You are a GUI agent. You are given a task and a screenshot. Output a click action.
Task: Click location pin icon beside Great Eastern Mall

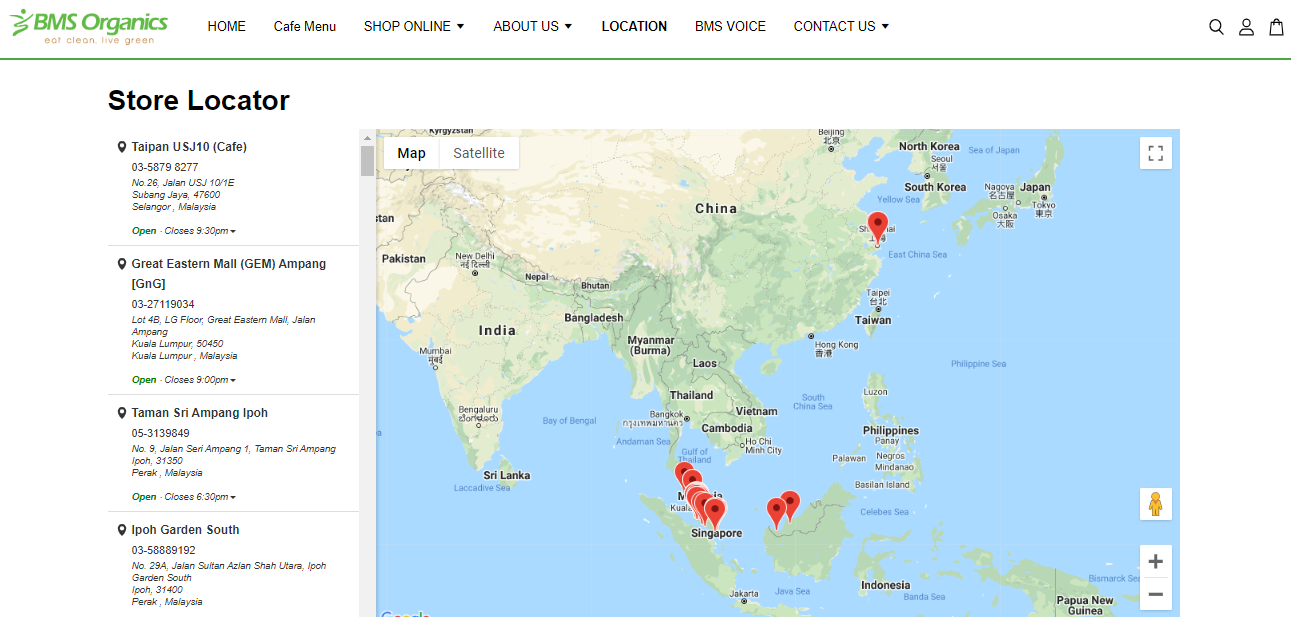(x=122, y=264)
